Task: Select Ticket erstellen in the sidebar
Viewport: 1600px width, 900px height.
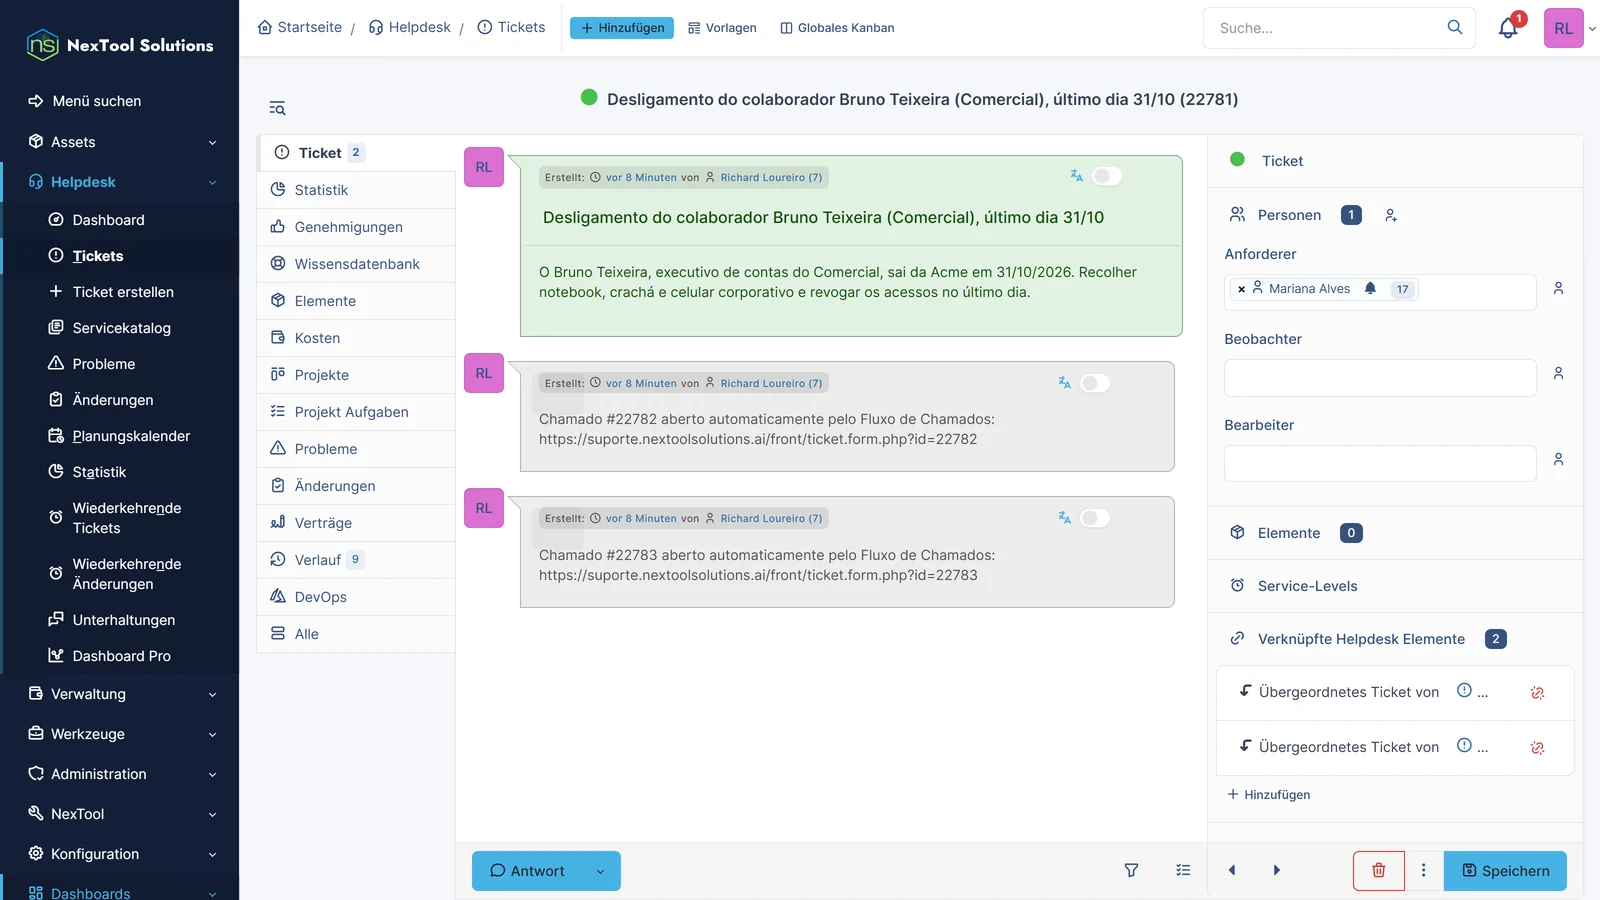Action: tap(122, 292)
